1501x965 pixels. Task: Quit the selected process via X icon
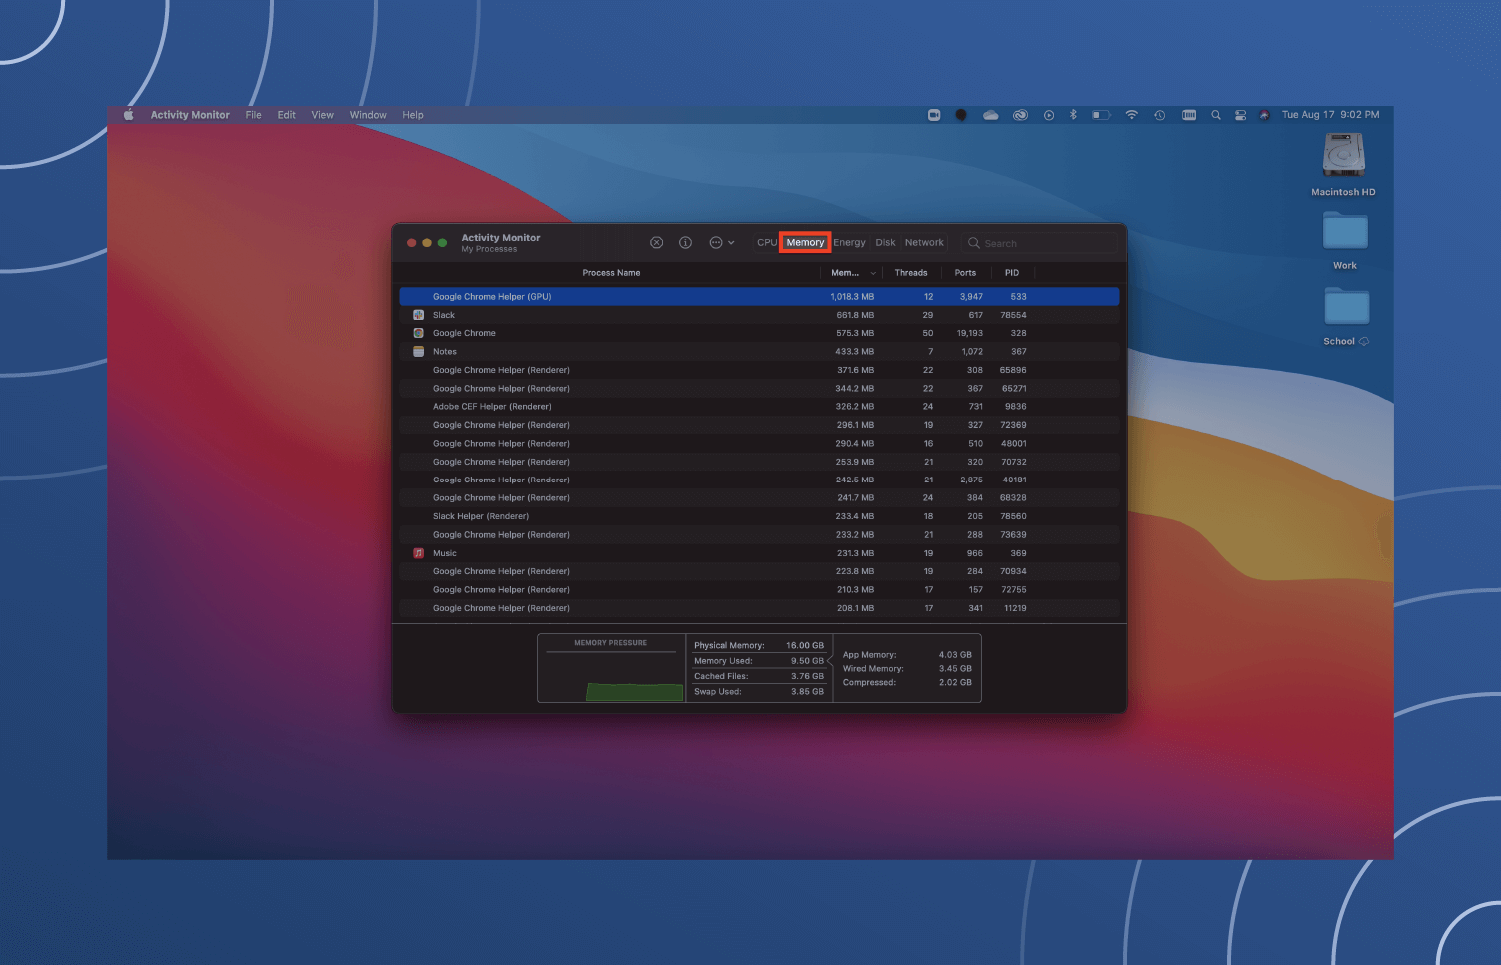click(x=656, y=242)
